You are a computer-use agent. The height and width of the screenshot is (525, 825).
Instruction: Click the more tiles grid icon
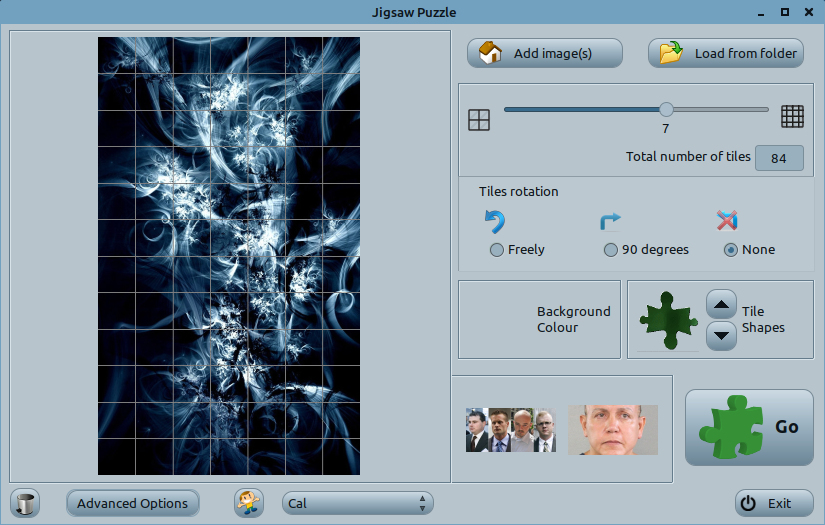coord(793,117)
